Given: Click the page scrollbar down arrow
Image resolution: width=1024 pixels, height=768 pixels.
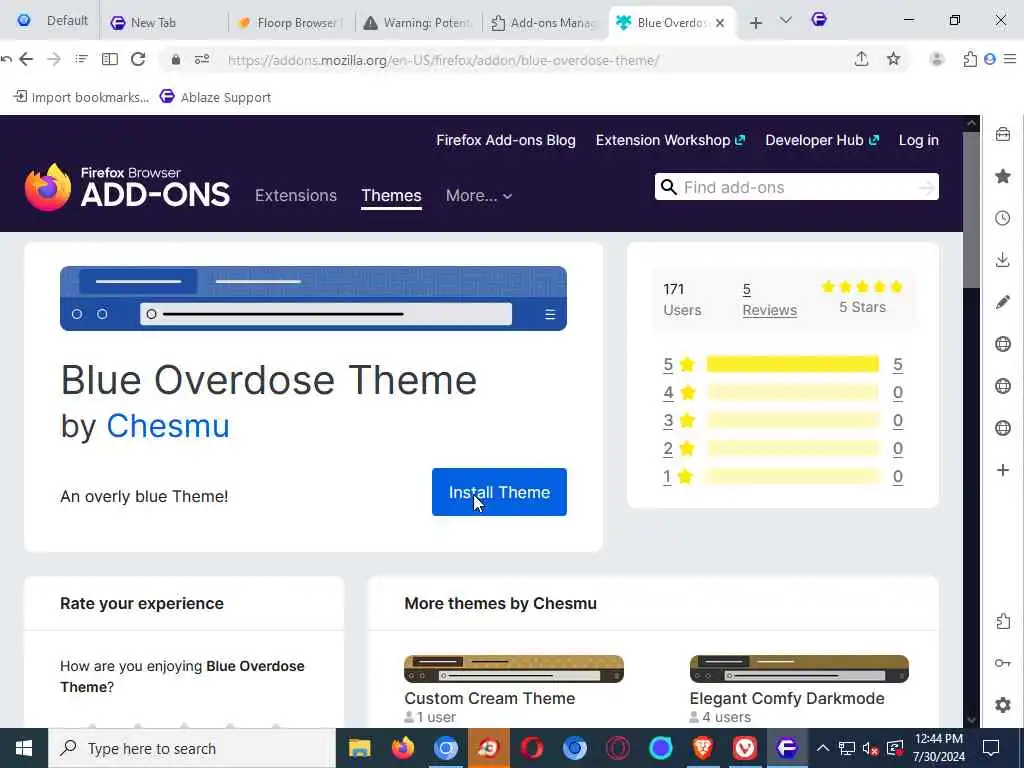Looking at the screenshot, I should click(x=971, y=720).
